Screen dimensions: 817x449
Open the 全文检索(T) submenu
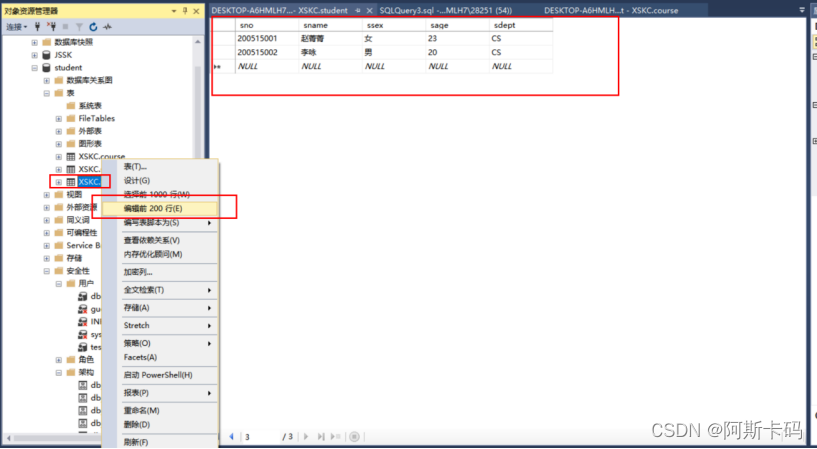coord(159,290)
